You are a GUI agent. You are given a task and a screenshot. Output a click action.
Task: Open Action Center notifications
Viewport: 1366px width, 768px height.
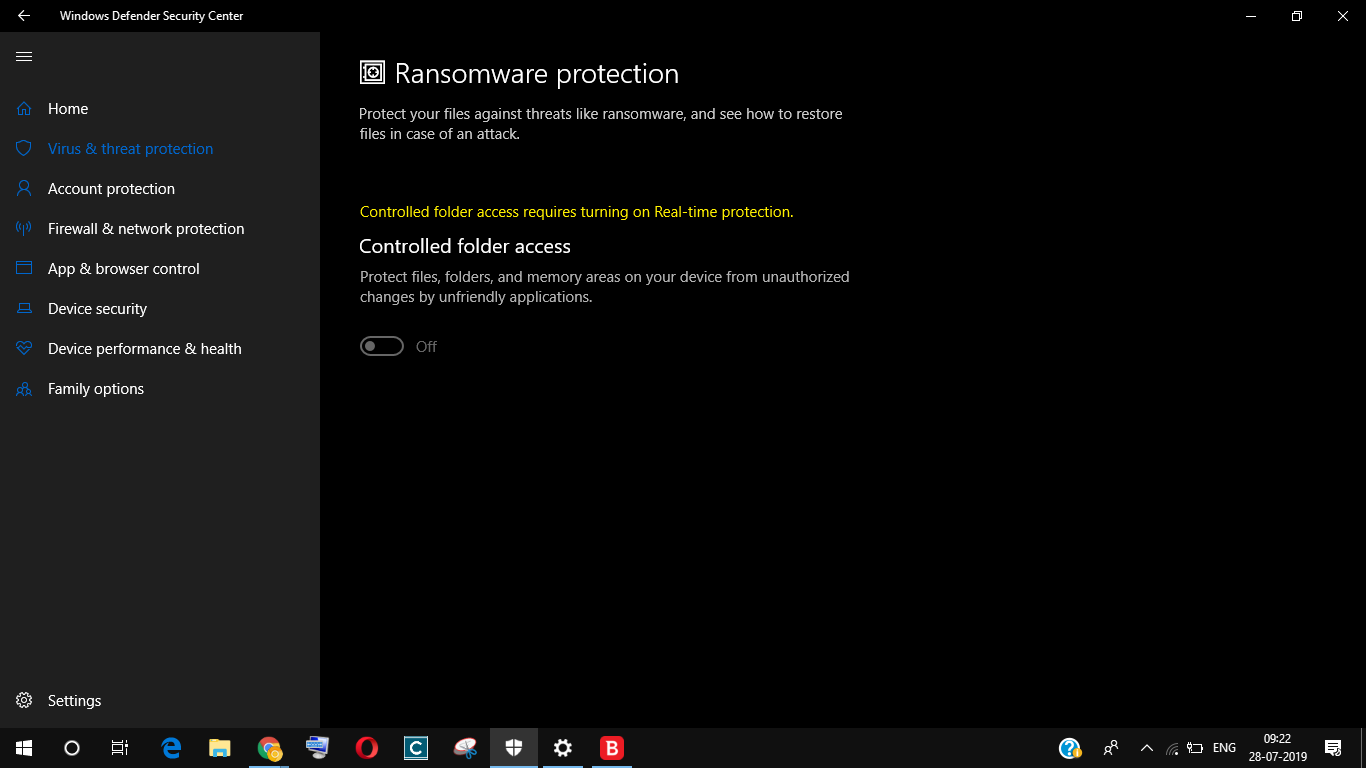click(x=1333, y=748)
